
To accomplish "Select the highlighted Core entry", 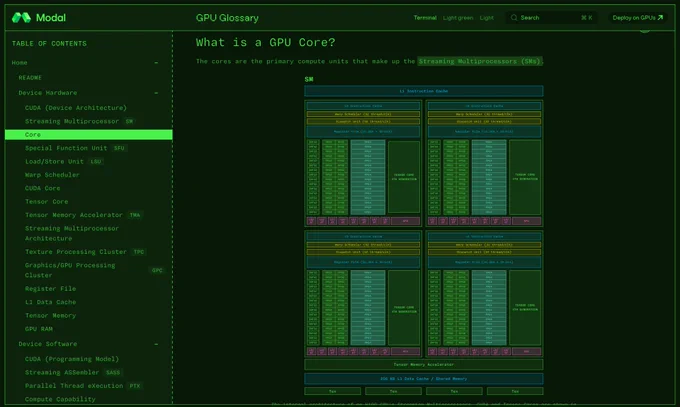I will 88,135.
